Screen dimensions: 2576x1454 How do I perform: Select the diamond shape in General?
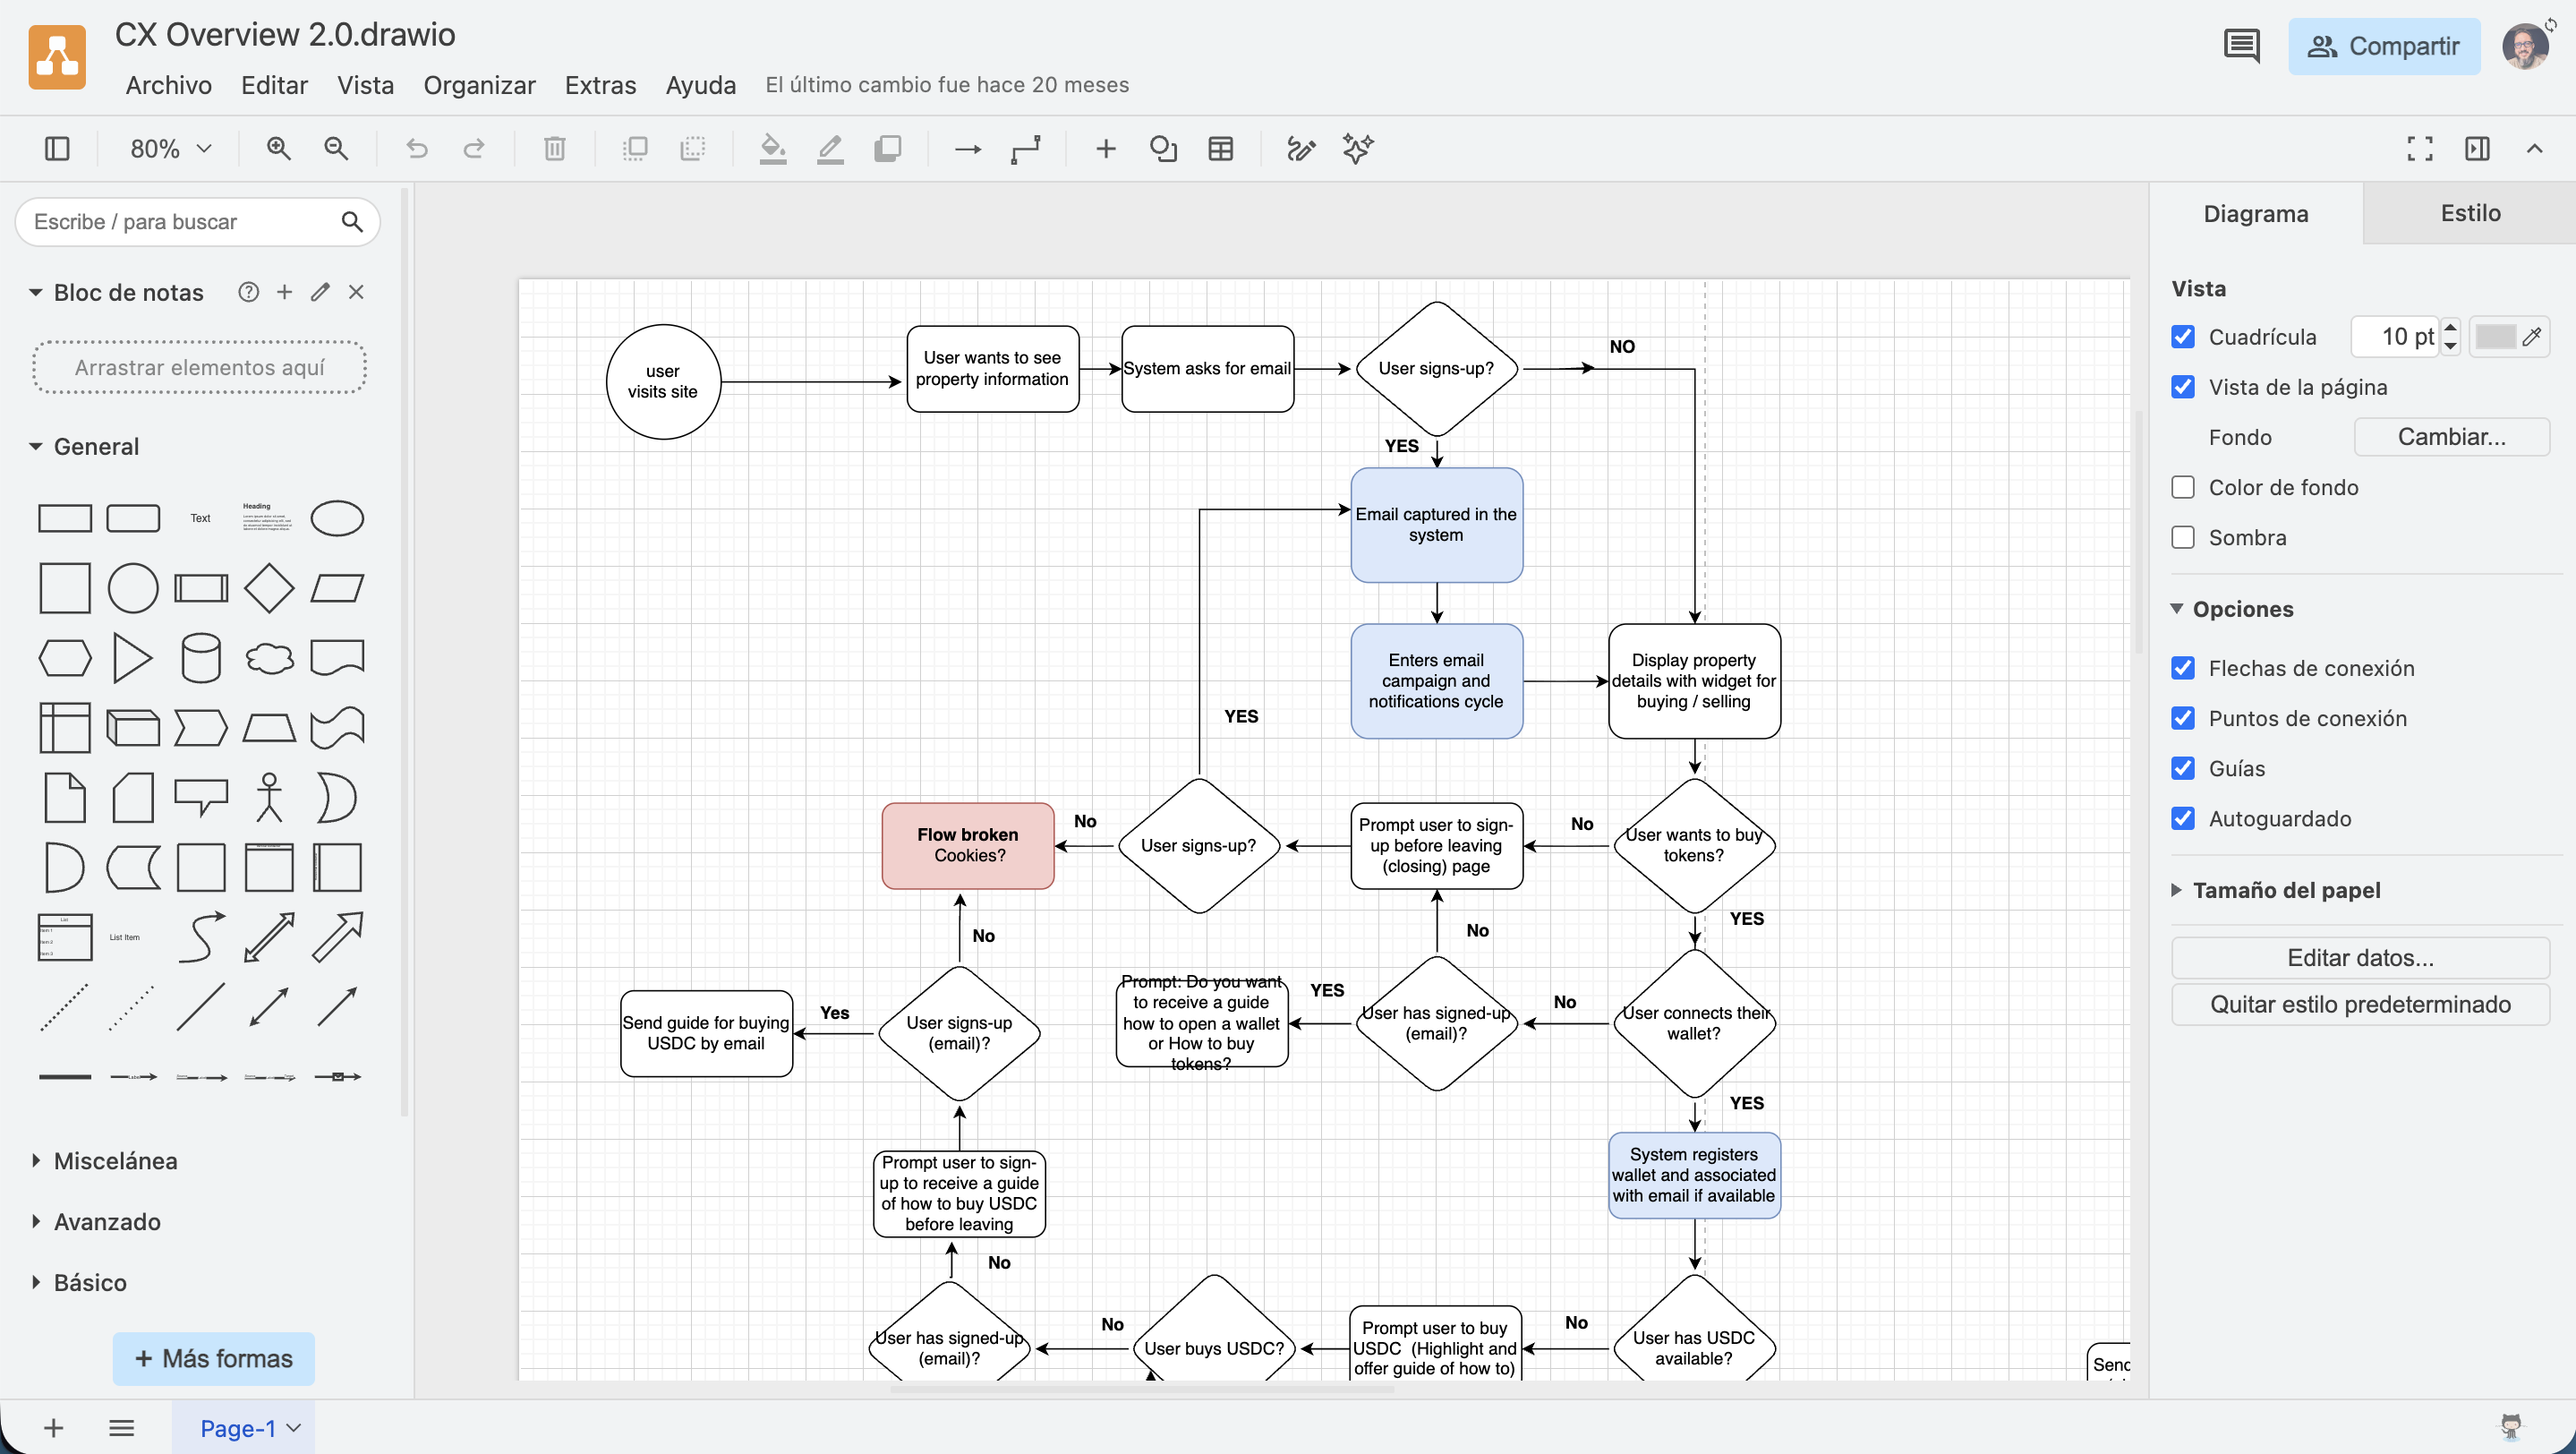pyautogui.click(x=269, y=588)
